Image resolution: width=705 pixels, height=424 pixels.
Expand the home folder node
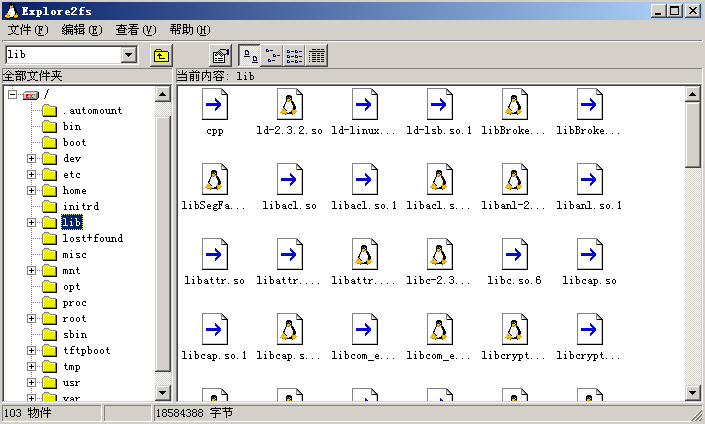(31, 191)
